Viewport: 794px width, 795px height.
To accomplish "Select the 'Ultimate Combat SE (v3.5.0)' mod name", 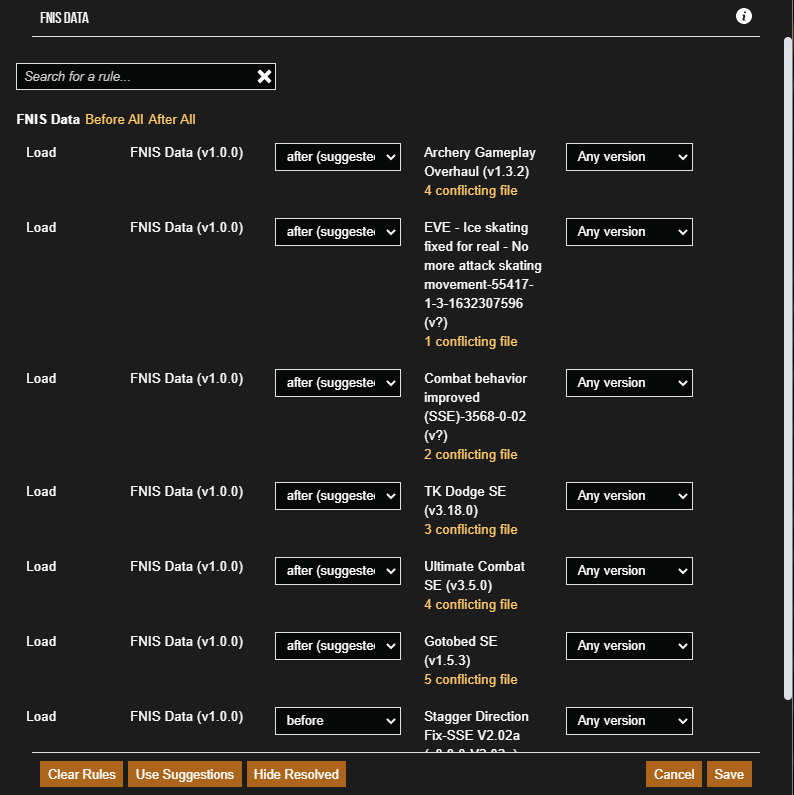I will (474, 576).
